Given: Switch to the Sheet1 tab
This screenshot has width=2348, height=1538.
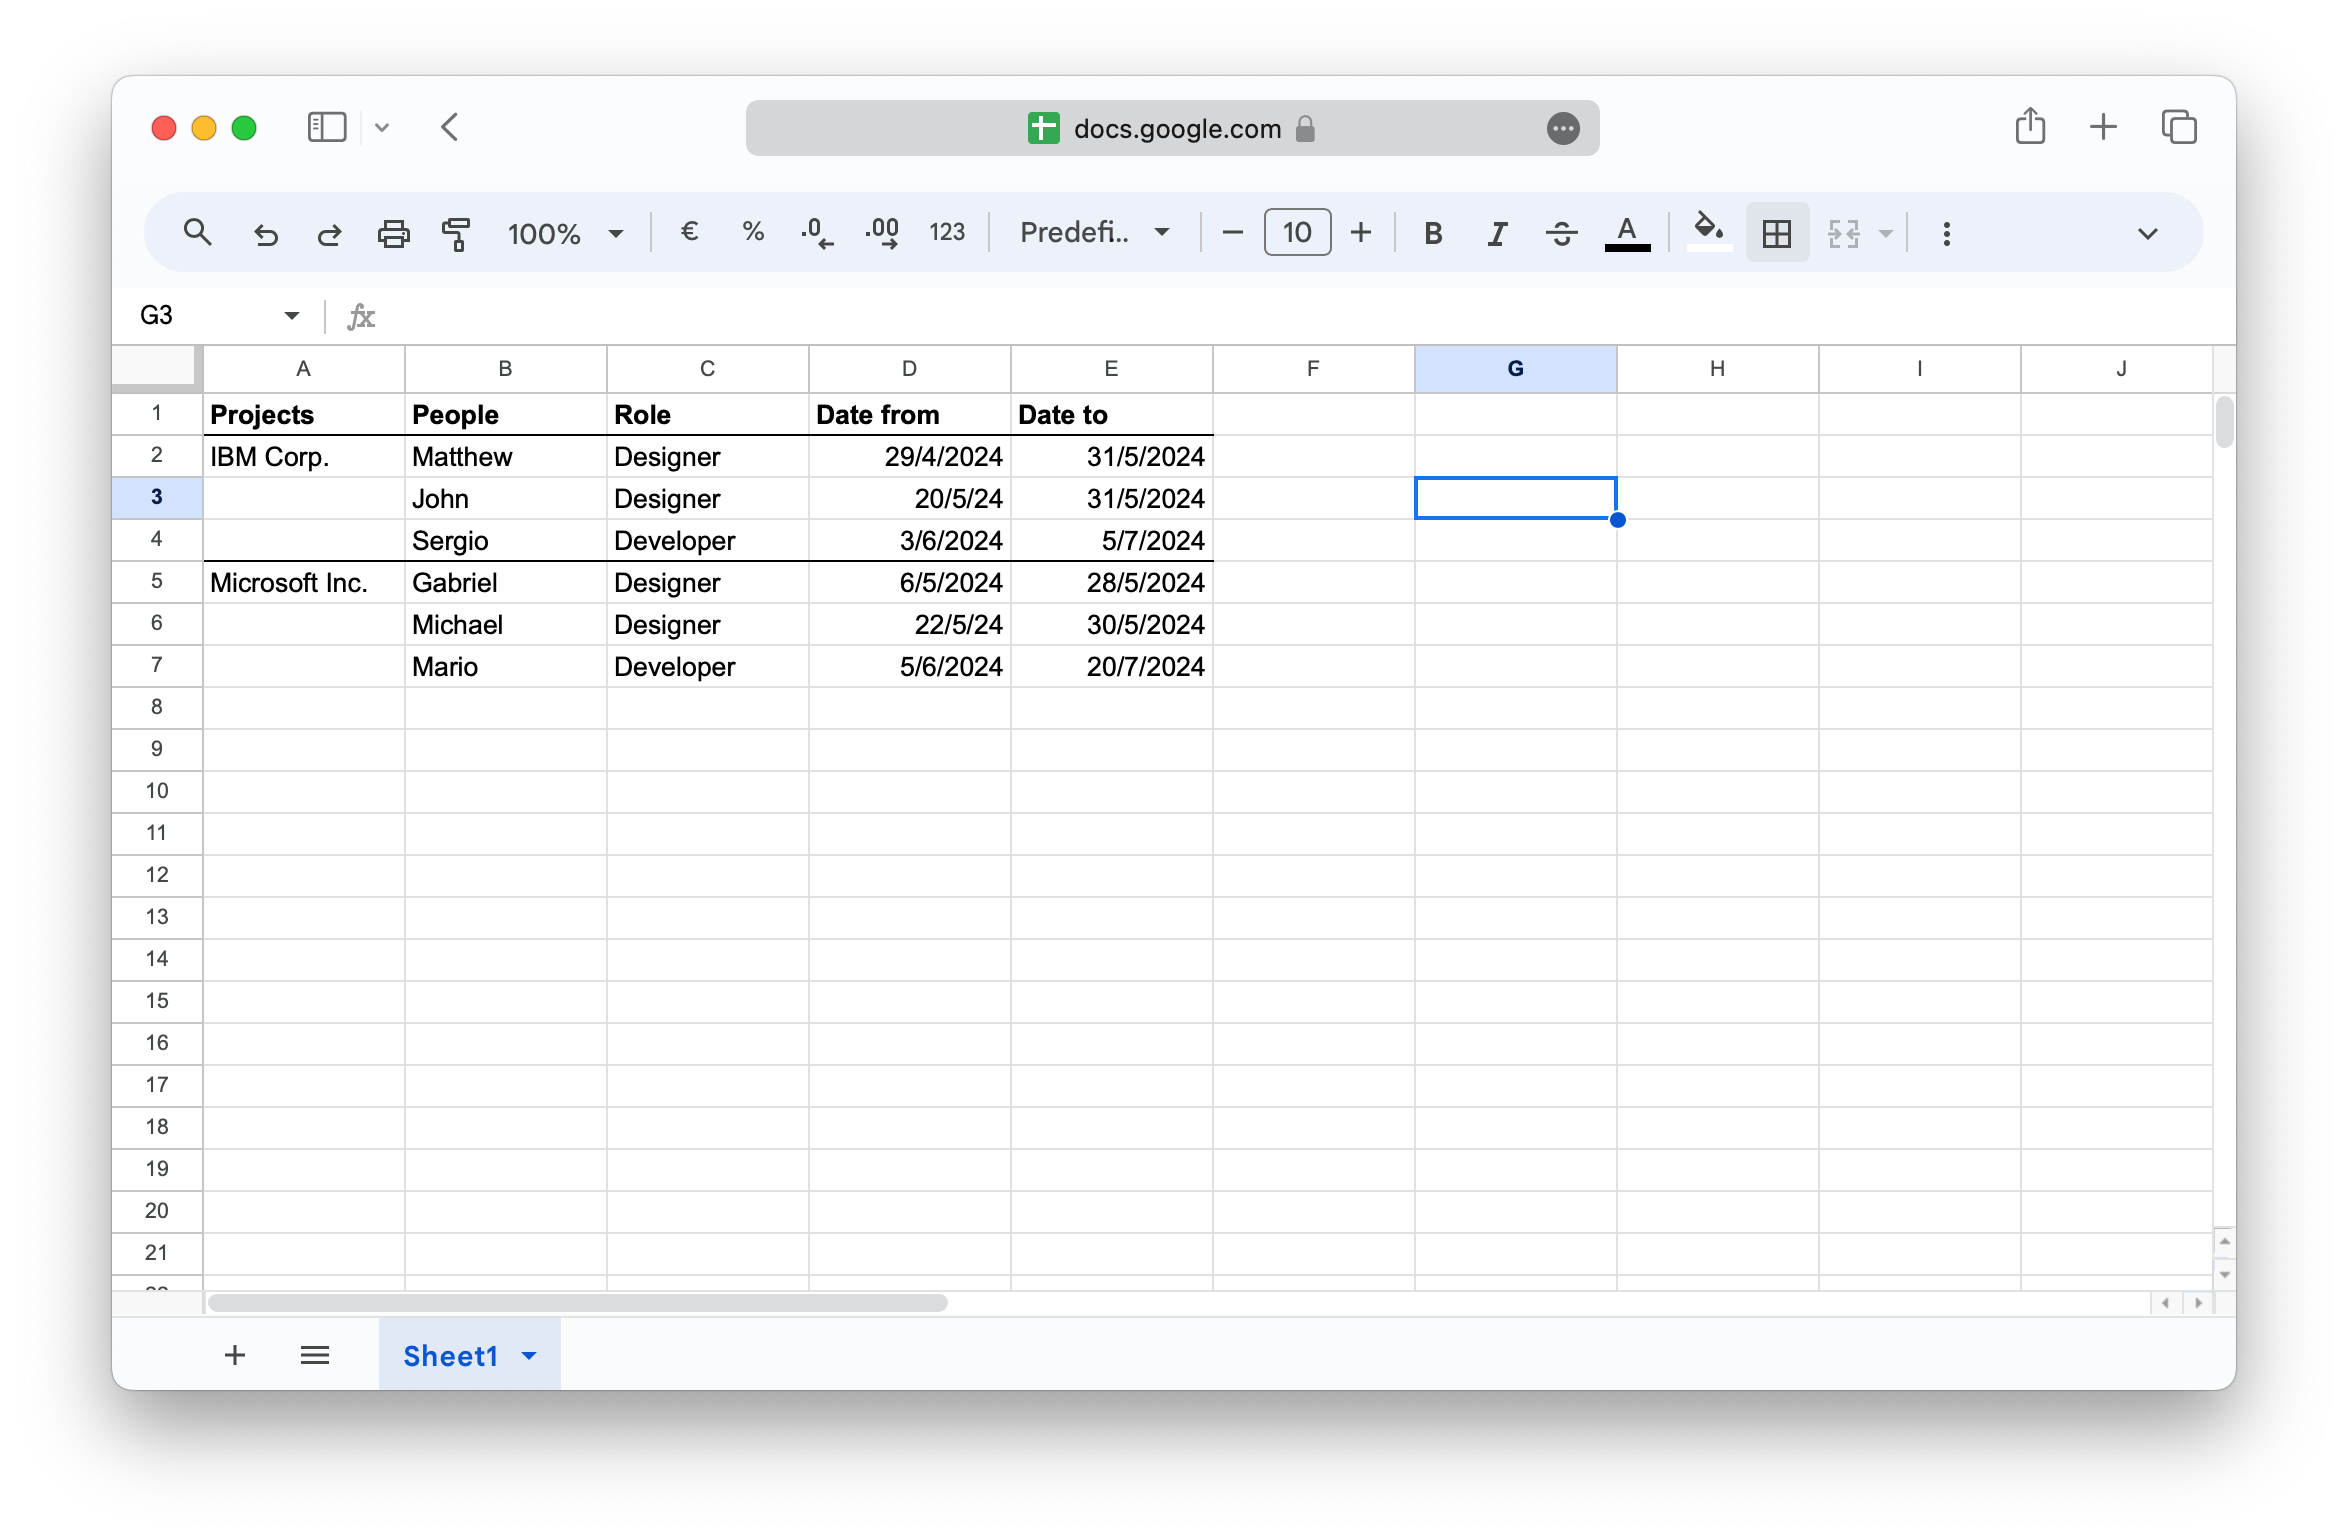Looking at the screenshot, I should (x=450, y=1355).
